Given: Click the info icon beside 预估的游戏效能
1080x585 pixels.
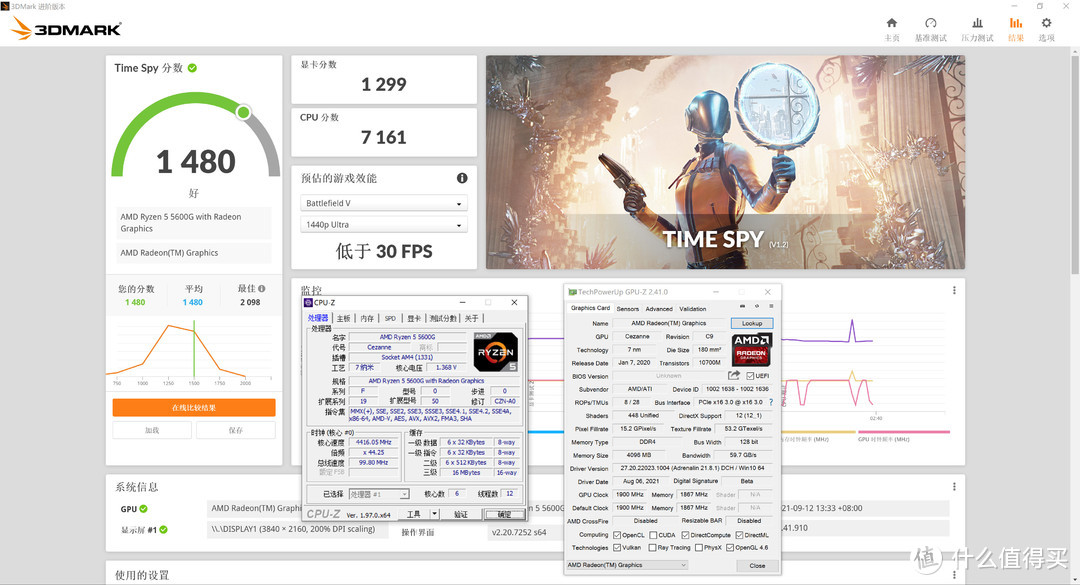Looking at the screenshot, I should point(462,178).
